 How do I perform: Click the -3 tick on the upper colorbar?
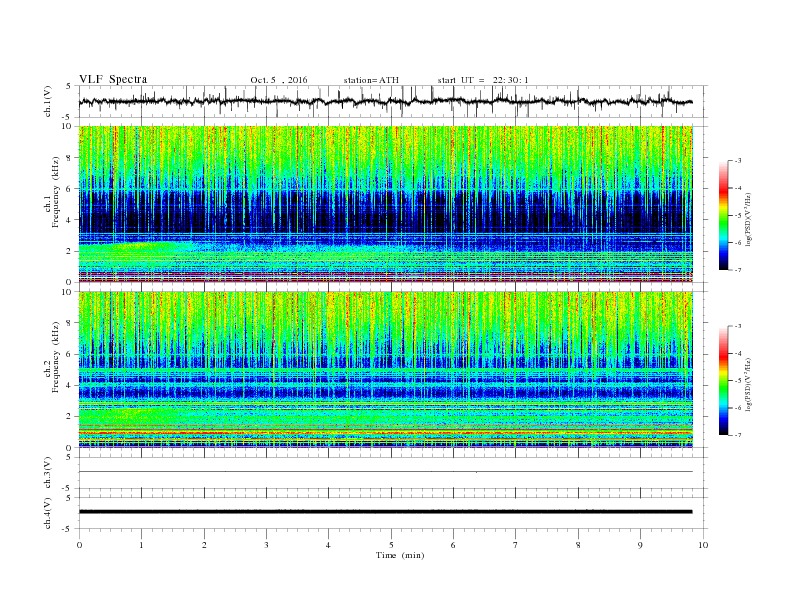[x=737, y=161]
